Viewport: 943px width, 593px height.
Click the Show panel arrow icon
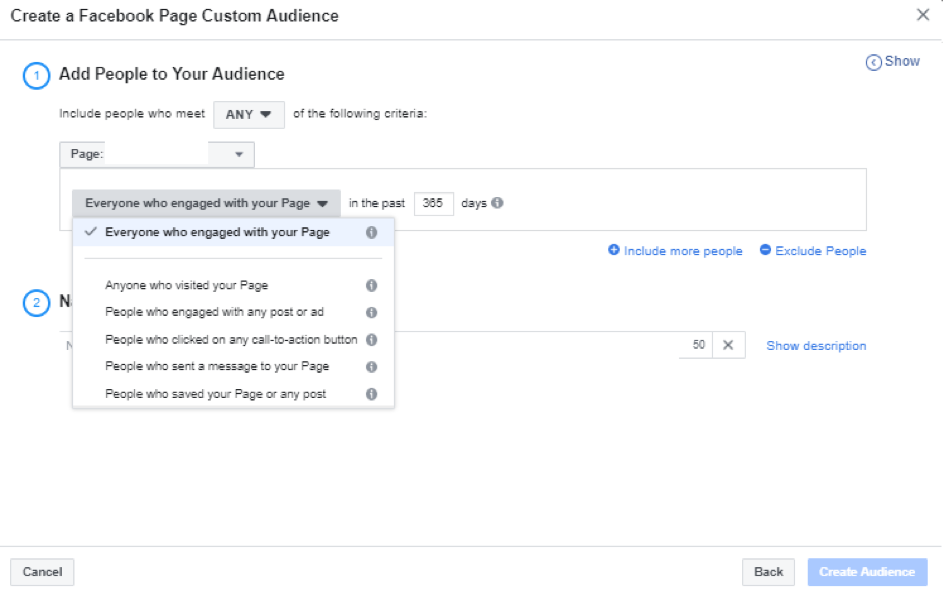(873, 62)
